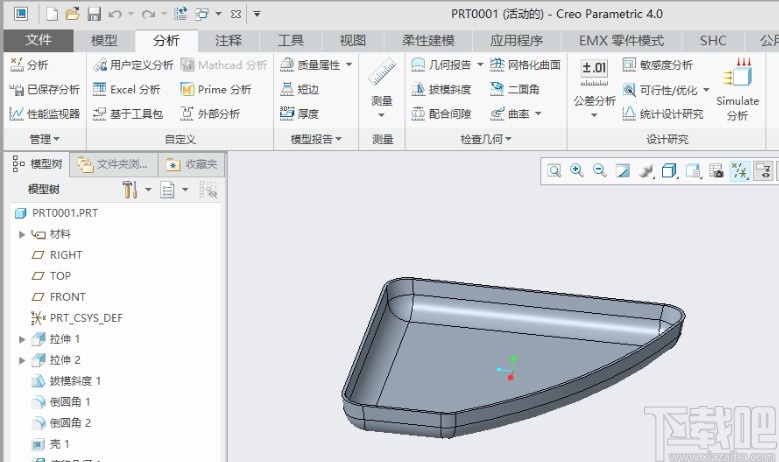779x462 pixels.
Task: Launch Simulate 分析
Action: (x=737, y=89)
